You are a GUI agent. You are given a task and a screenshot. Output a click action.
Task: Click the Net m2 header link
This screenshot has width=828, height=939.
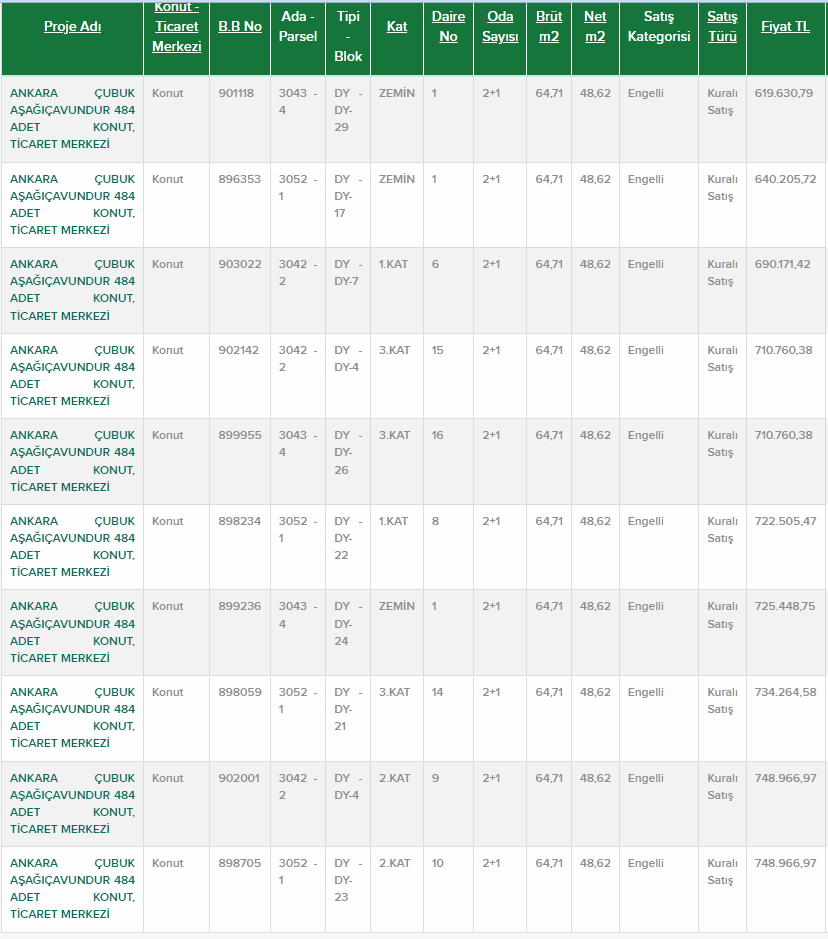[595, 27]
